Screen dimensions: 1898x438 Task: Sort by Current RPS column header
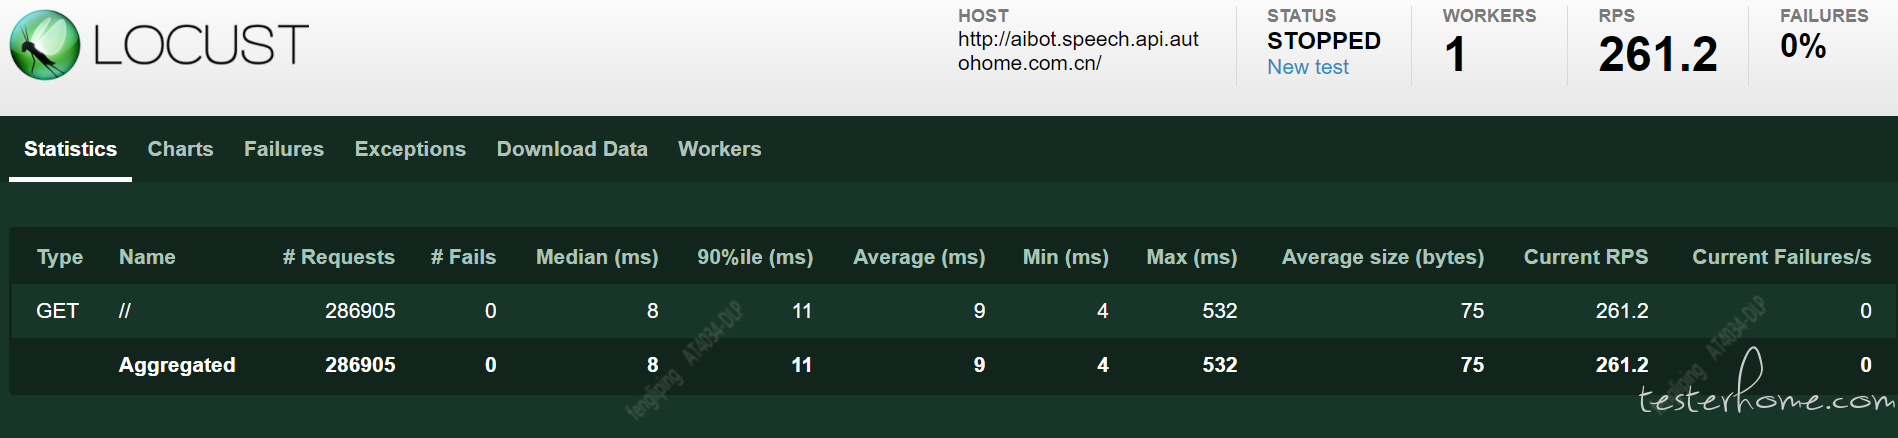1586,257
